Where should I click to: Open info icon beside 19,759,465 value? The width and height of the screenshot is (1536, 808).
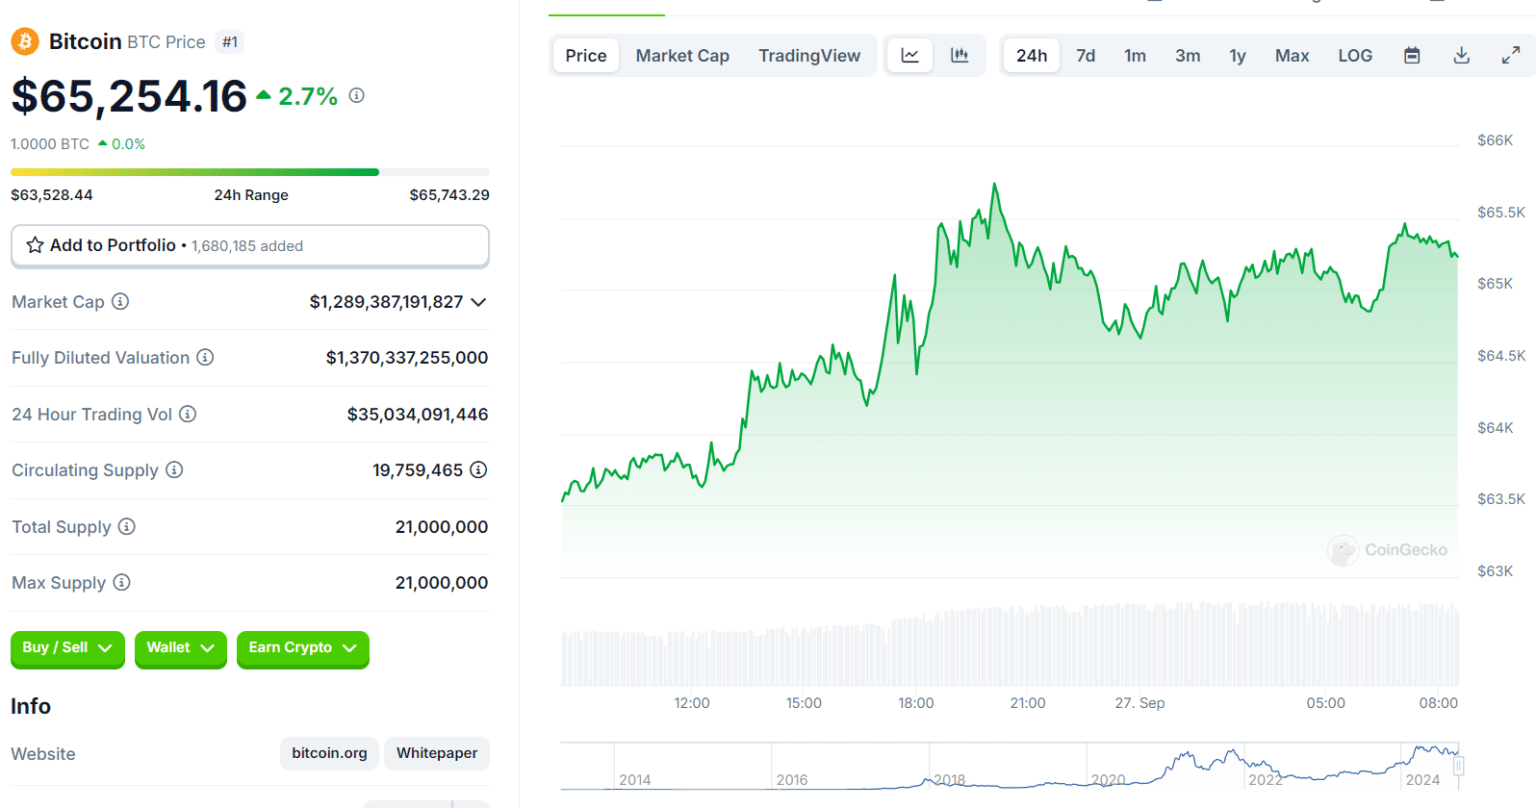(x=479, y=470)
